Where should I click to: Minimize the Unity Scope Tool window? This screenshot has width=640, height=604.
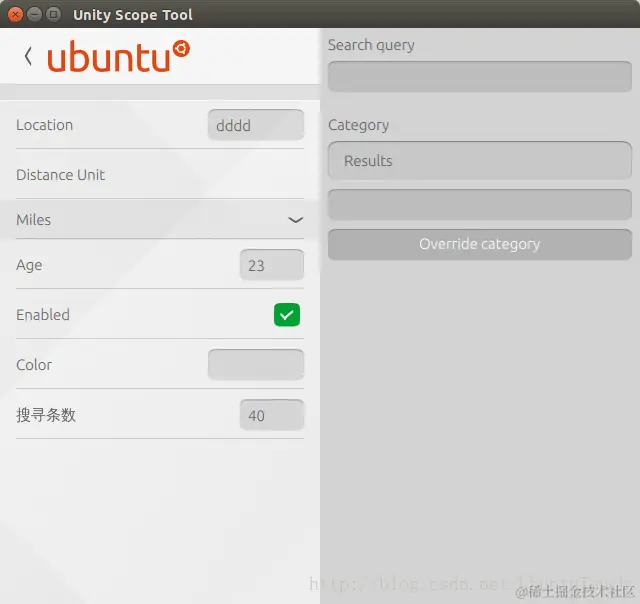pos(34,15)
